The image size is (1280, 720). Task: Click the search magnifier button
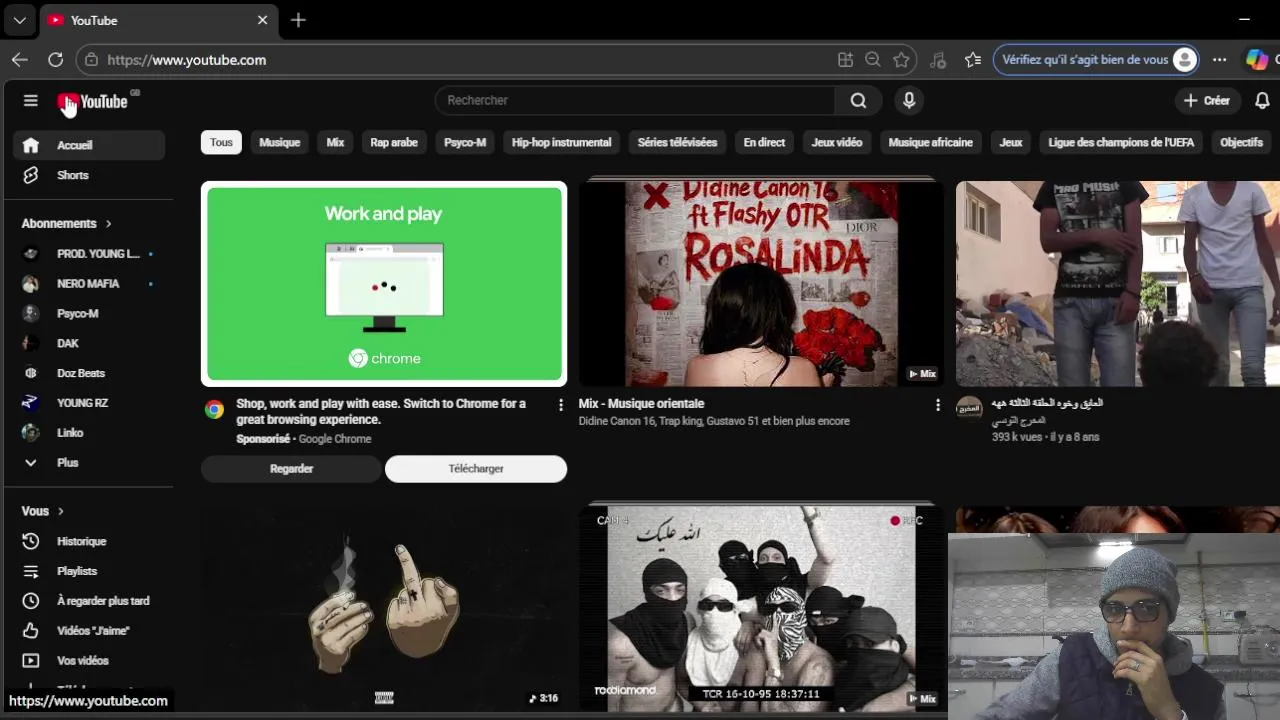(x=858, y=100)
